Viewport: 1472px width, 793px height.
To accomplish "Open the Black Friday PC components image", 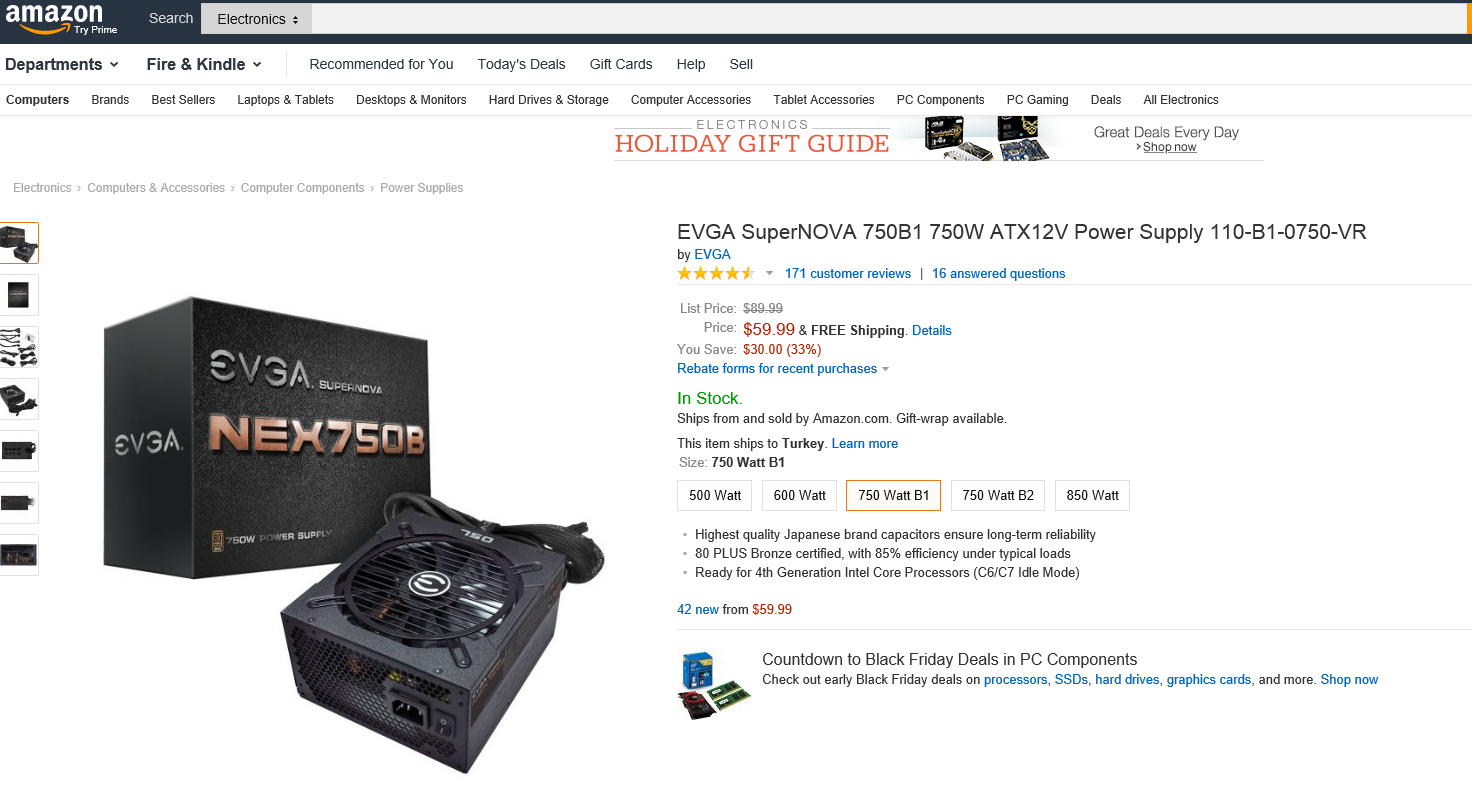I will click(714, 685).
